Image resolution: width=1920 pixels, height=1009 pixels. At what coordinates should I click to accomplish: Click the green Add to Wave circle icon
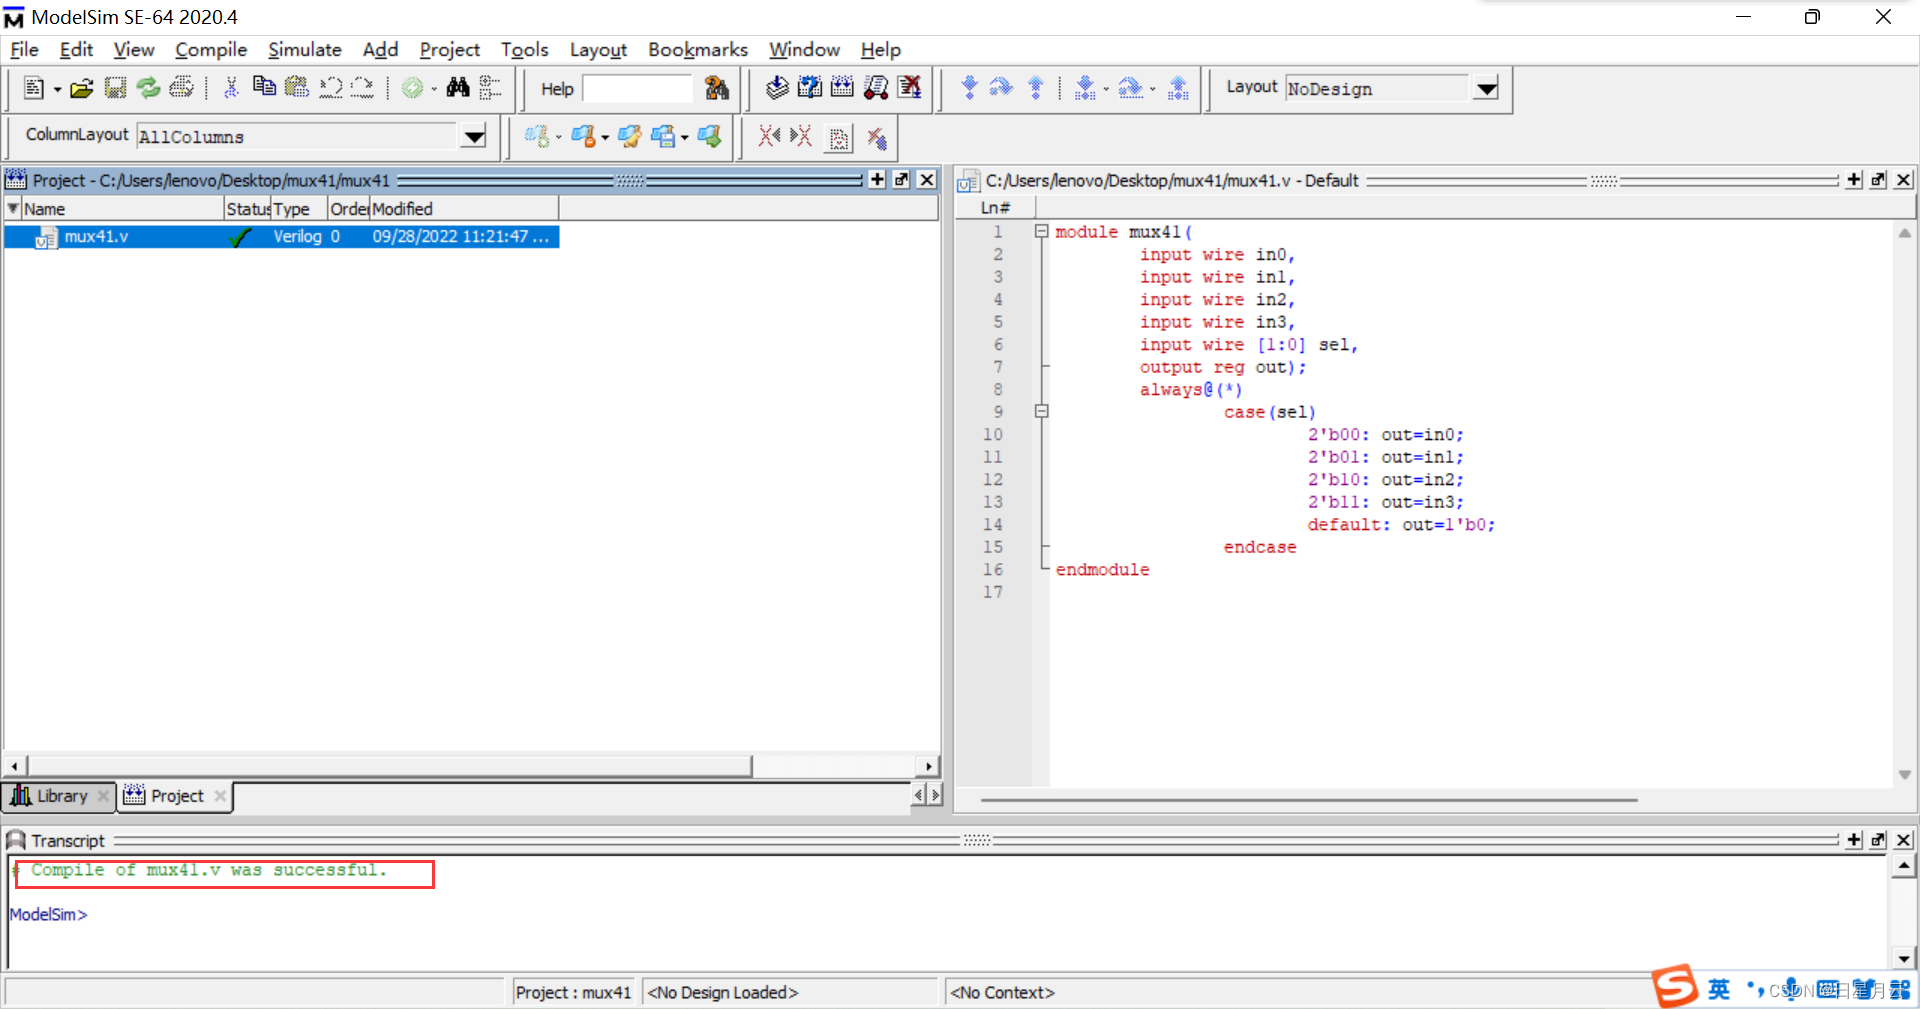(412, 88)
